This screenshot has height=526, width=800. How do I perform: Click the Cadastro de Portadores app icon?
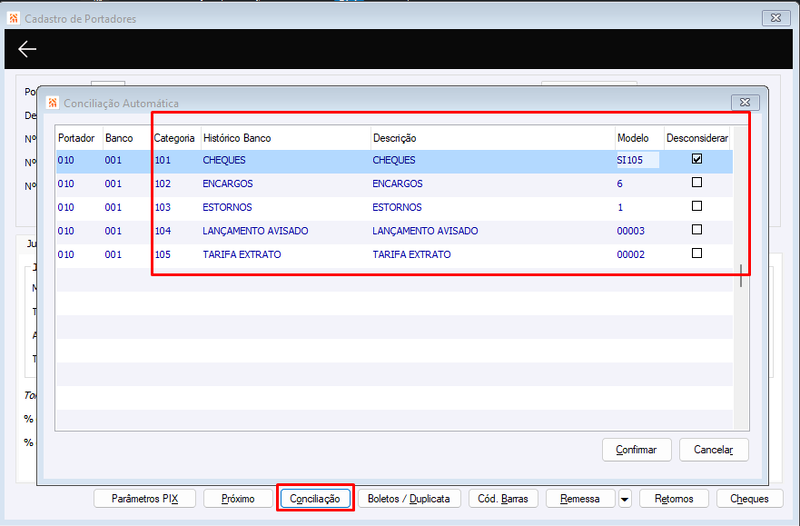14,18
